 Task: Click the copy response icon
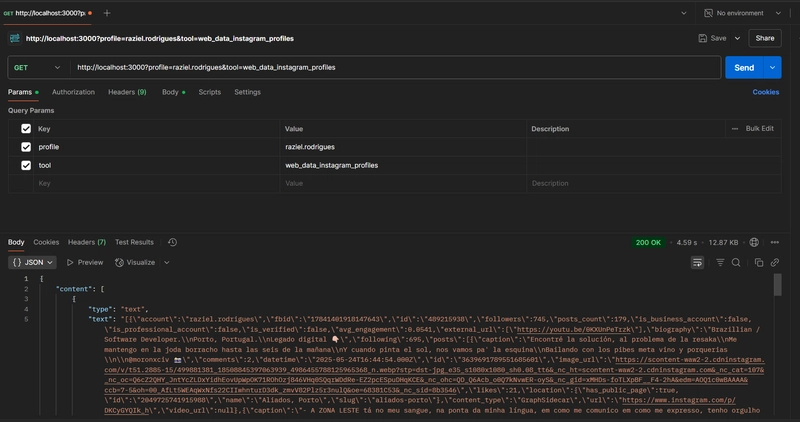pos(759,262)
